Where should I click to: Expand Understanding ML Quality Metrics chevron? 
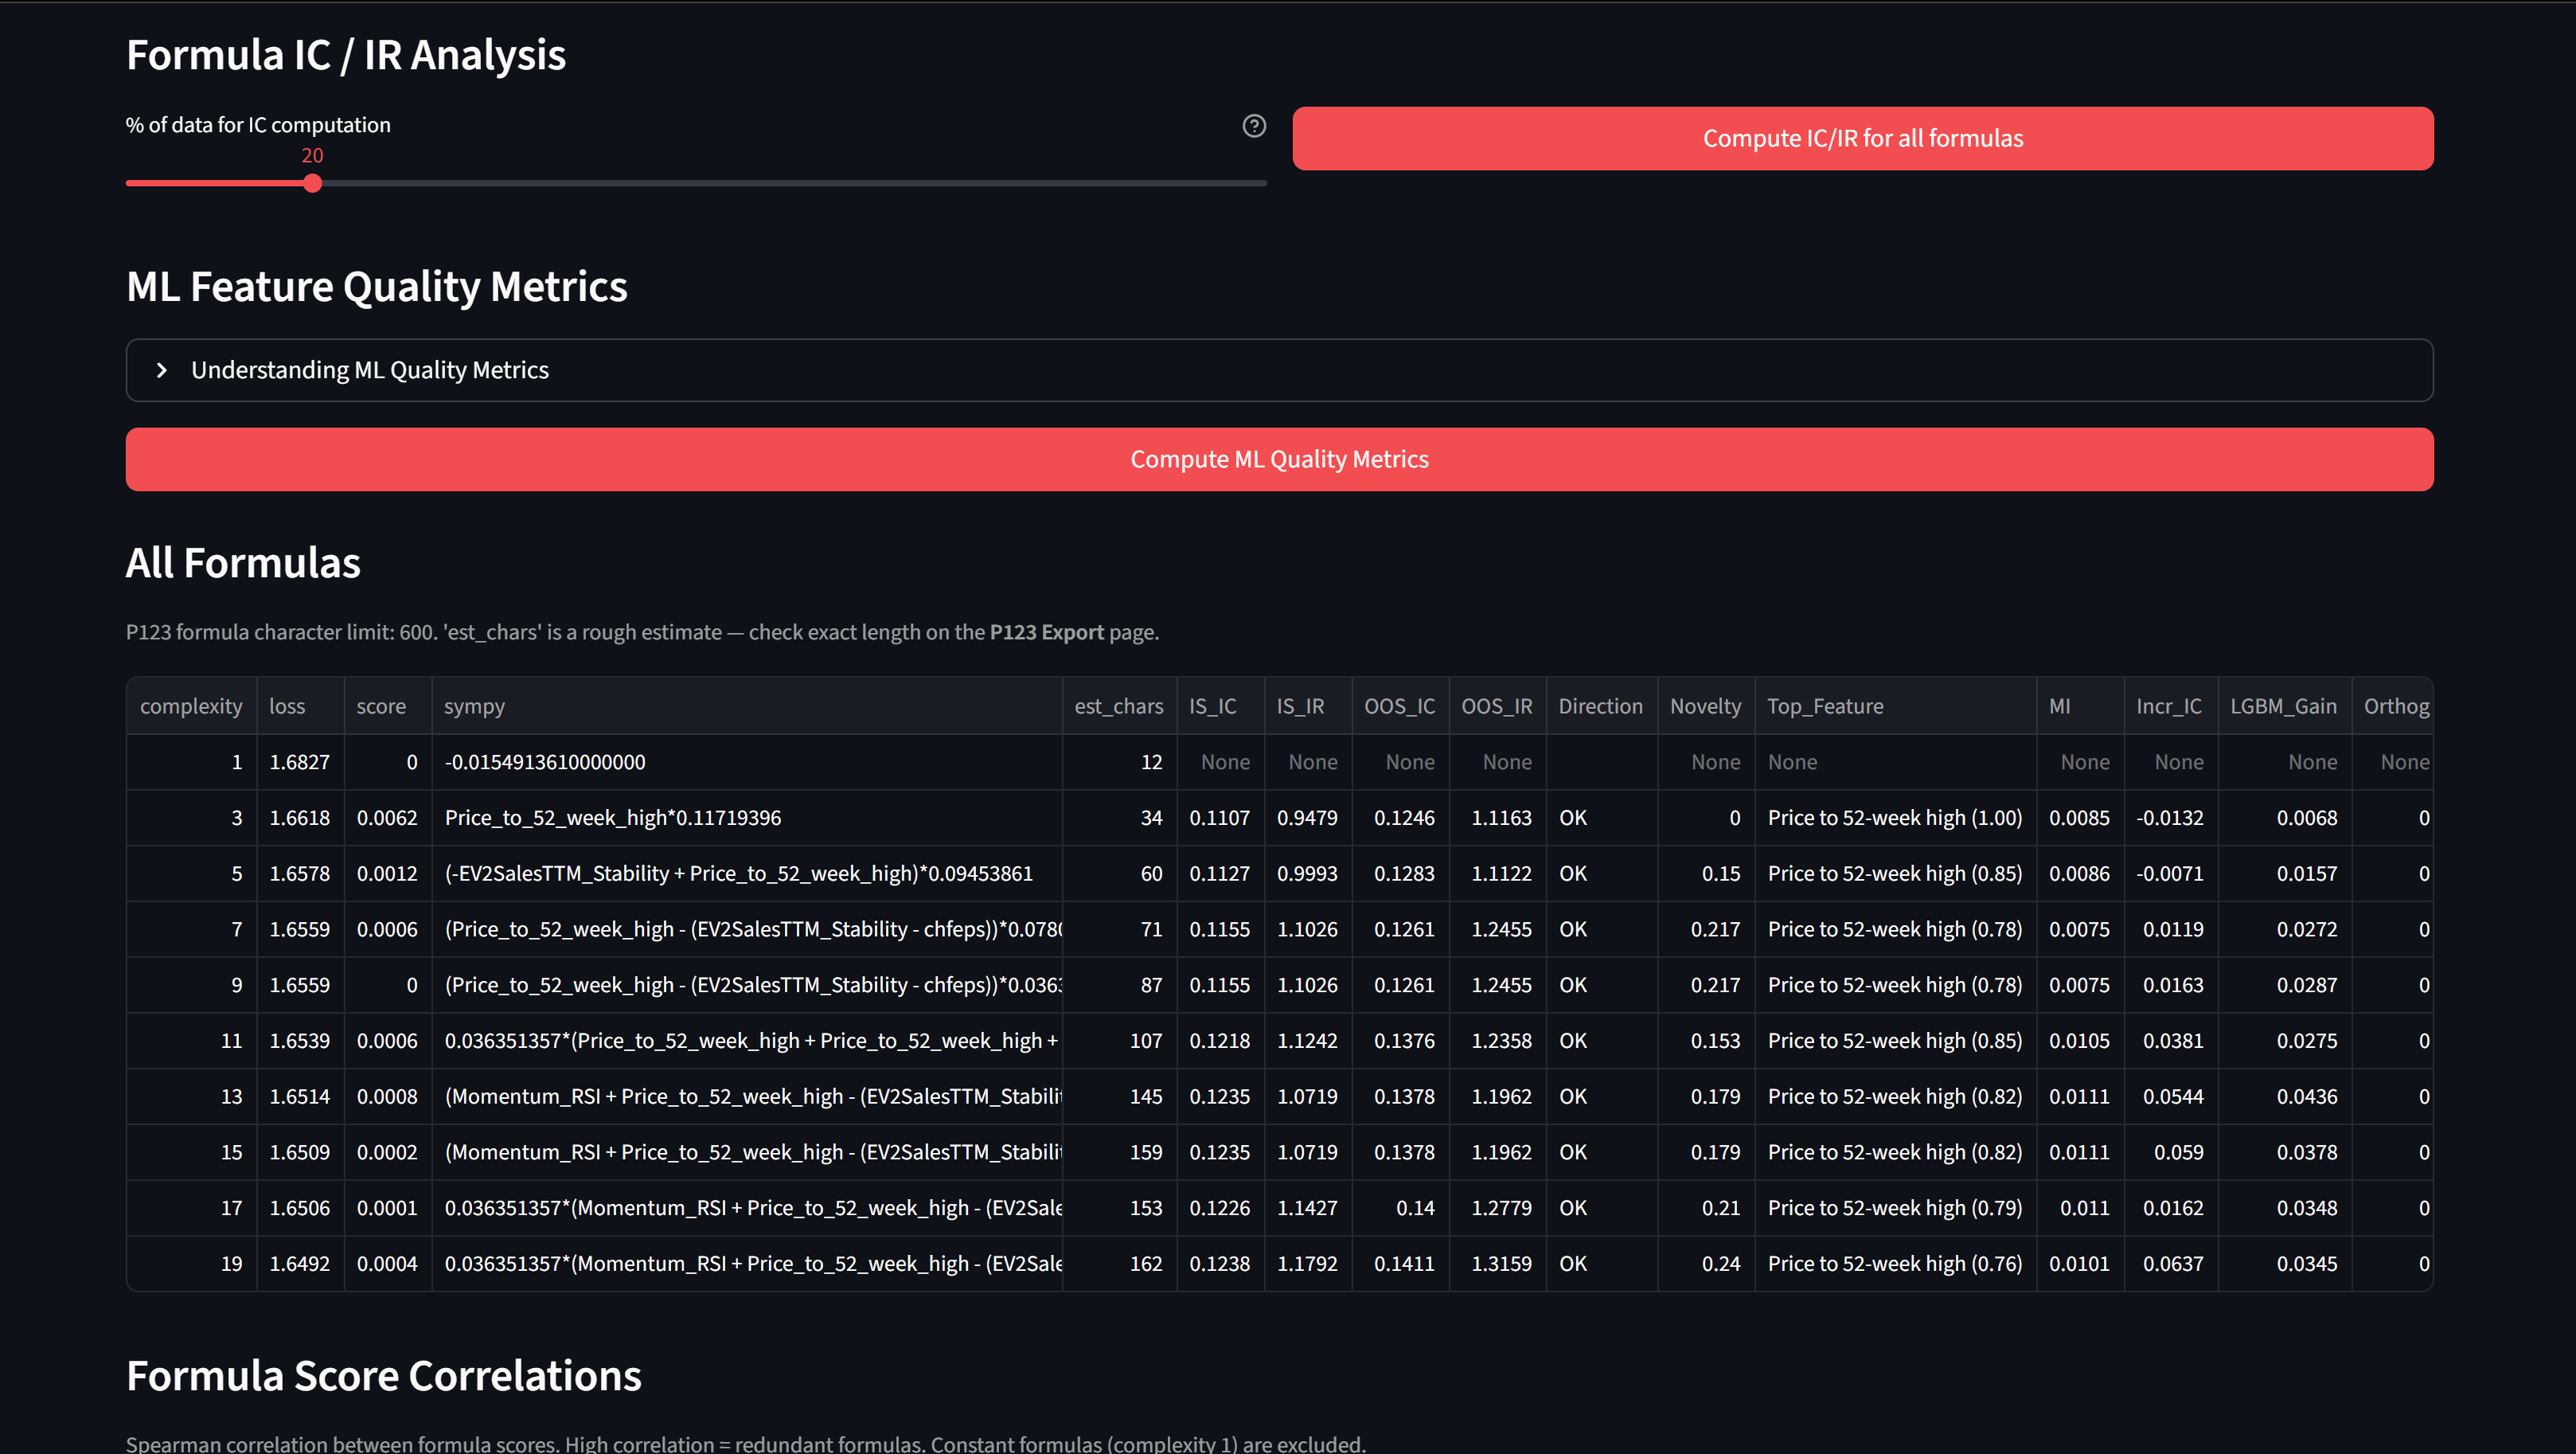coord(162,370)
